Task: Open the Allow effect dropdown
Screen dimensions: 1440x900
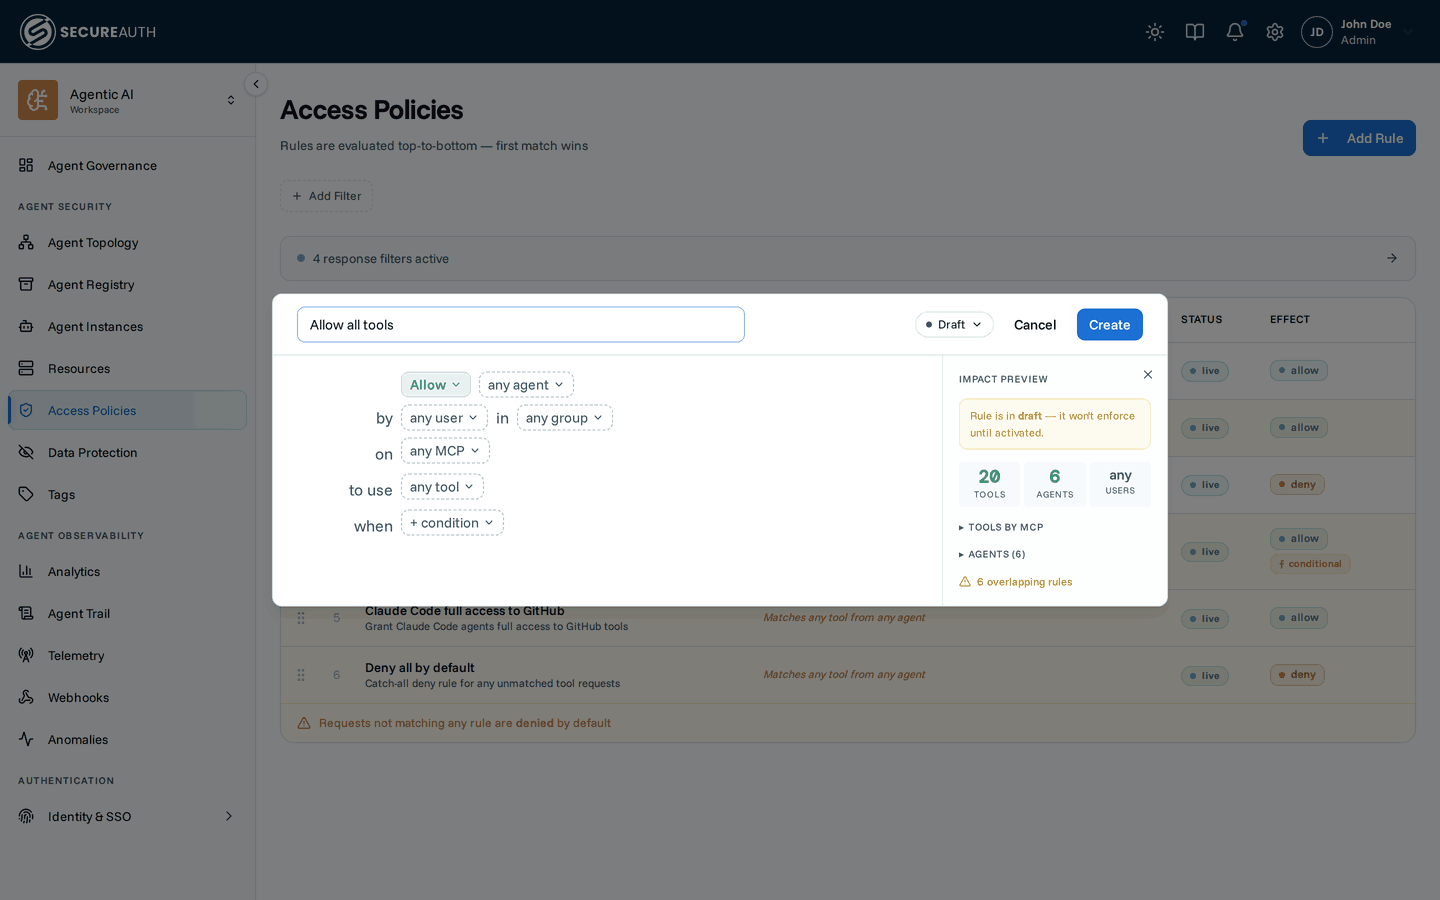Action: 436,385
